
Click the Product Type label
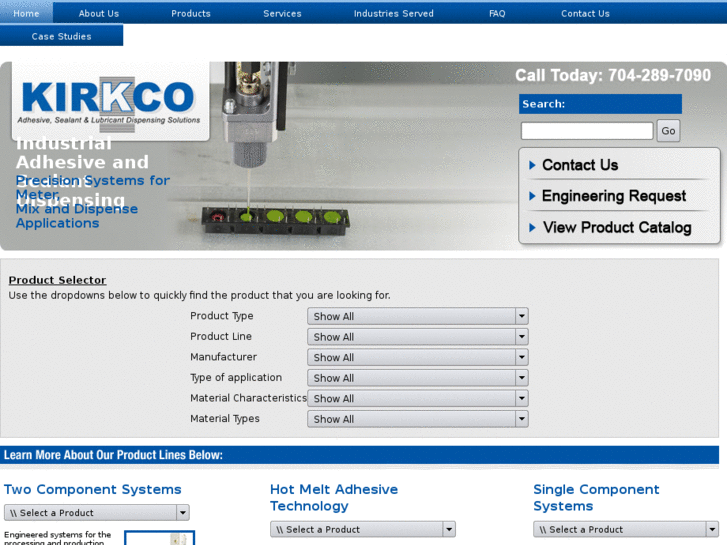tap(222, 316)
